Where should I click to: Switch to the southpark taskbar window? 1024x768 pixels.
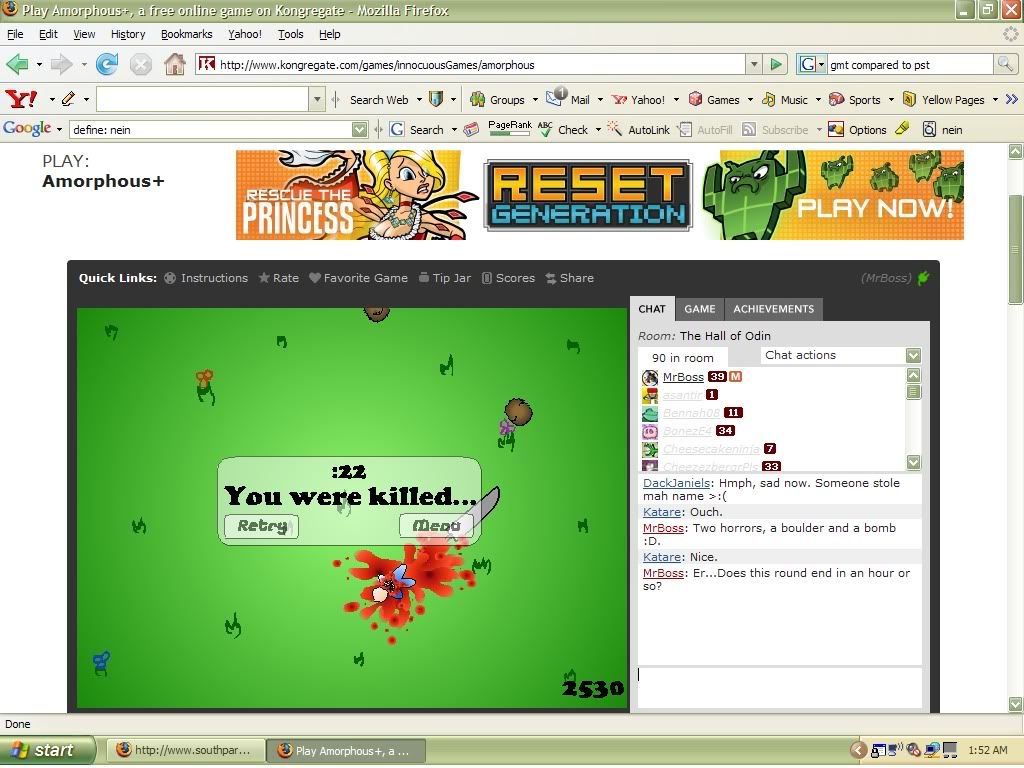(x=185, y=750)
